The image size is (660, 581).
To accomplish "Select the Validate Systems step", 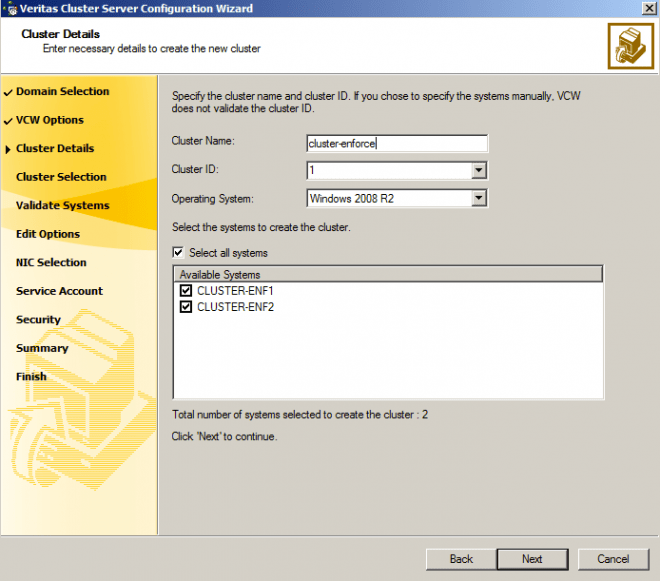I will coord(62,205).
